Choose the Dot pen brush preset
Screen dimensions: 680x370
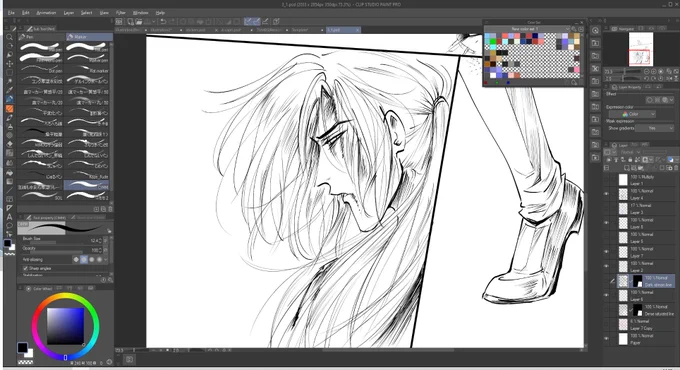(x=41, y=69)
